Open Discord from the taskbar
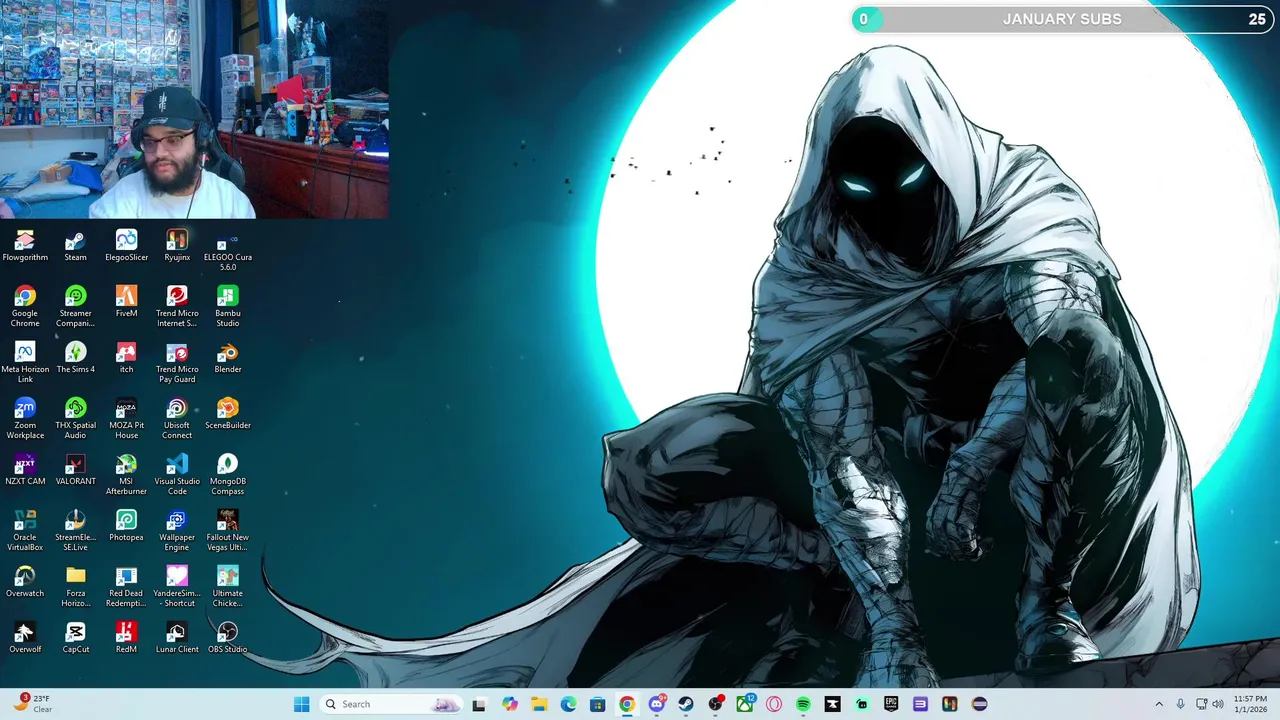 (657, 704)
